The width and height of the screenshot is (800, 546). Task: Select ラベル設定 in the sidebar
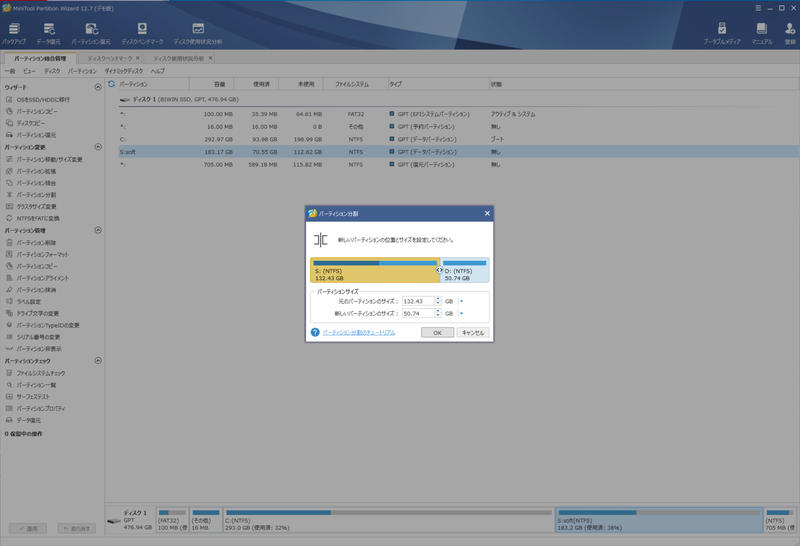point(29,301)
